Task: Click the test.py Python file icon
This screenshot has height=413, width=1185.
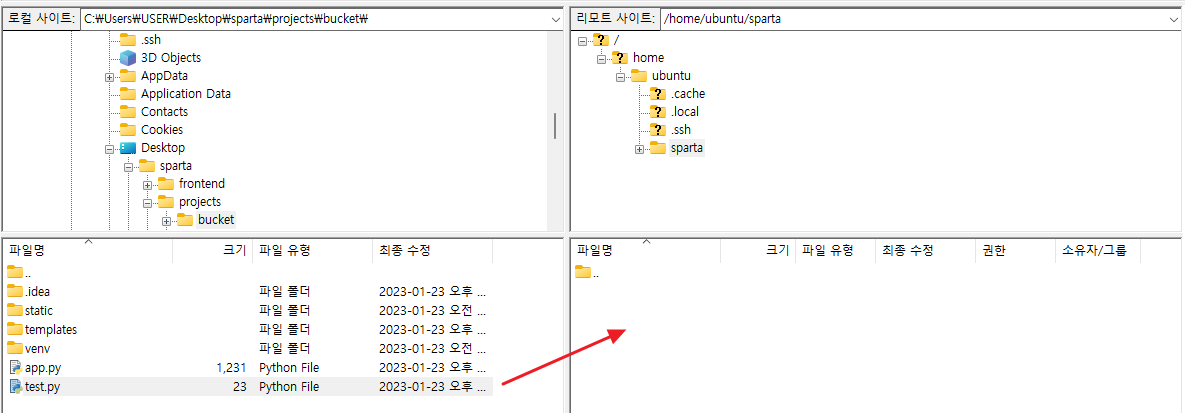Action: [16, 387]
